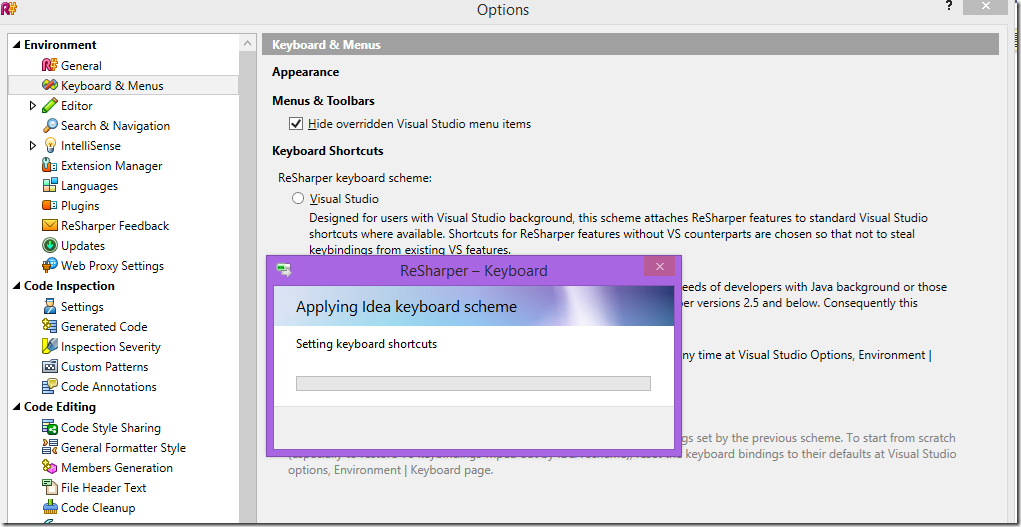Collapse the Code Inspection section

point(16,286)
